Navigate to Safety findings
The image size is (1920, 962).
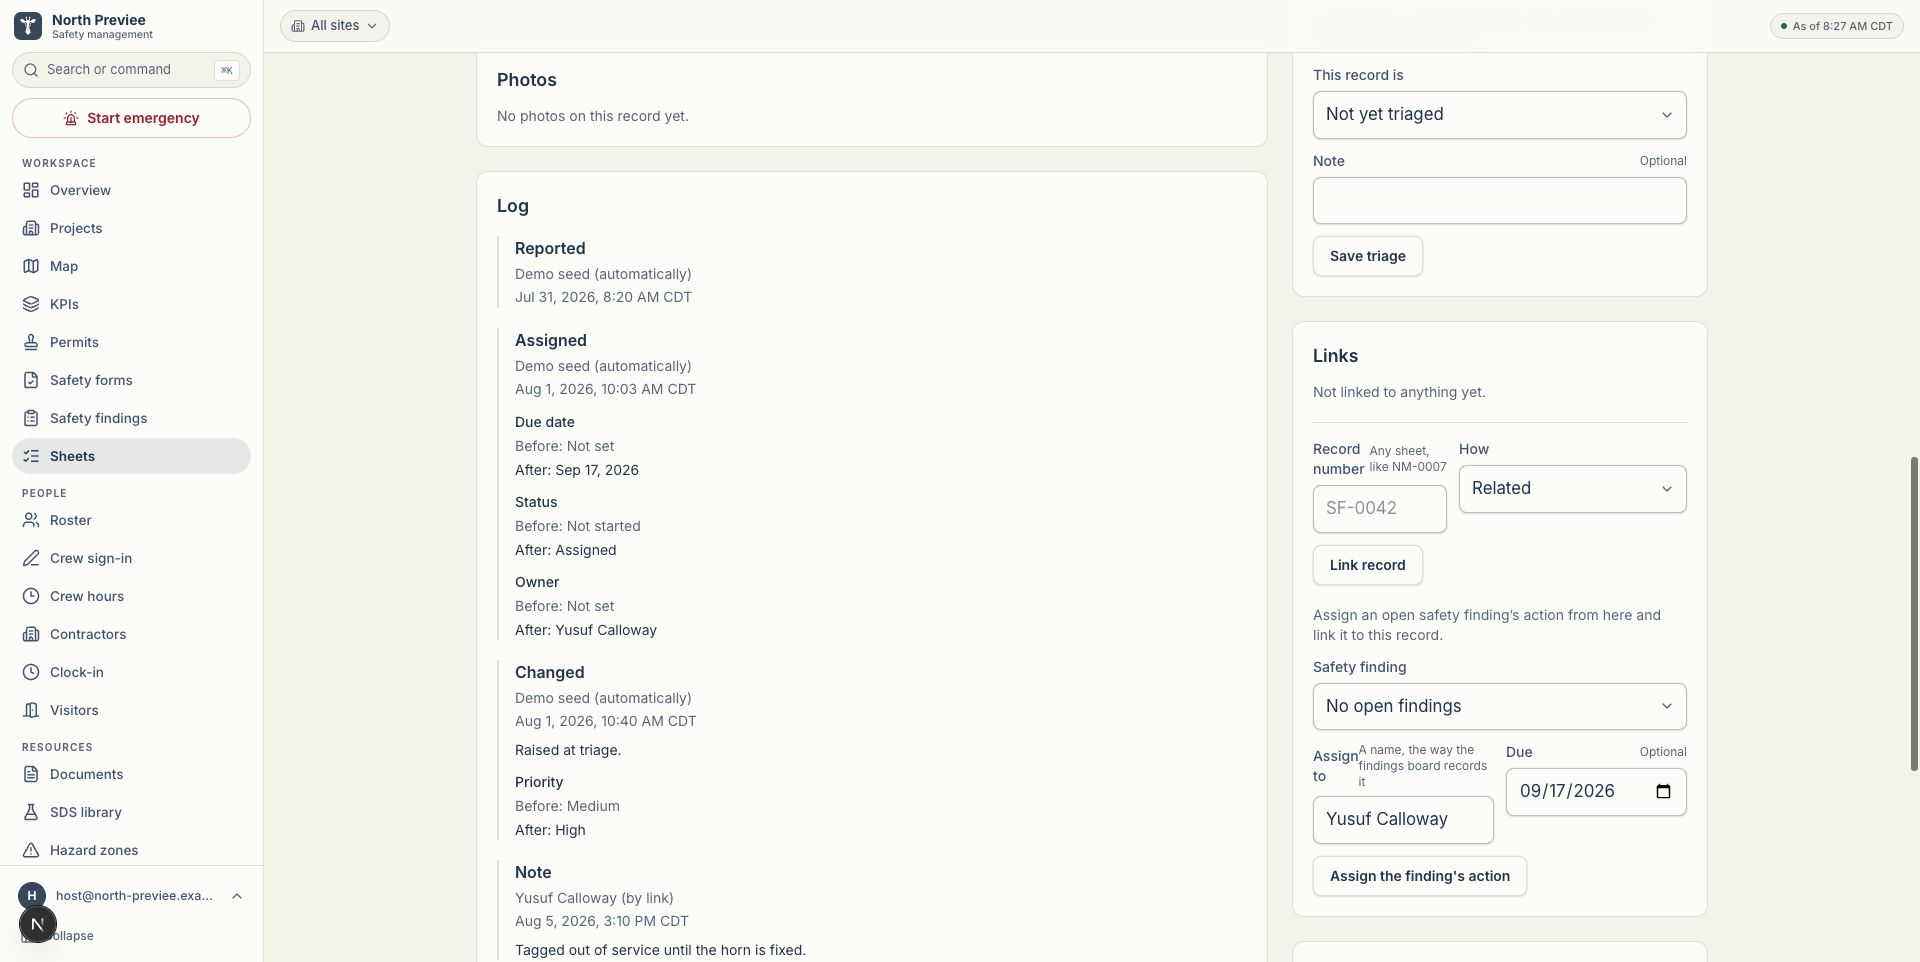(131, 418)
